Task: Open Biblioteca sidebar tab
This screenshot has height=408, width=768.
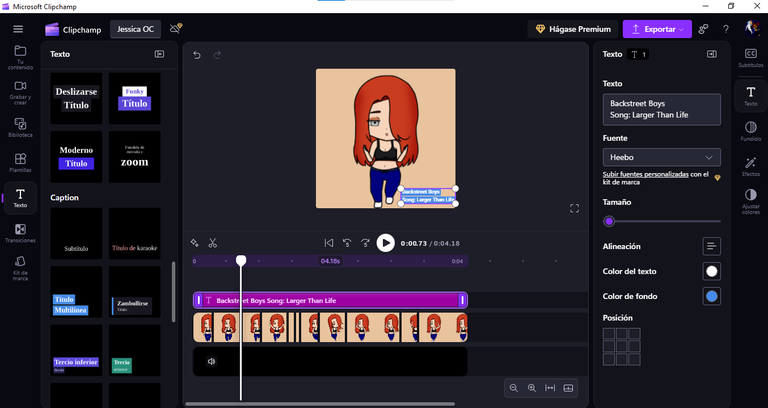Action: pyautogui.click(x=20, y=127)
